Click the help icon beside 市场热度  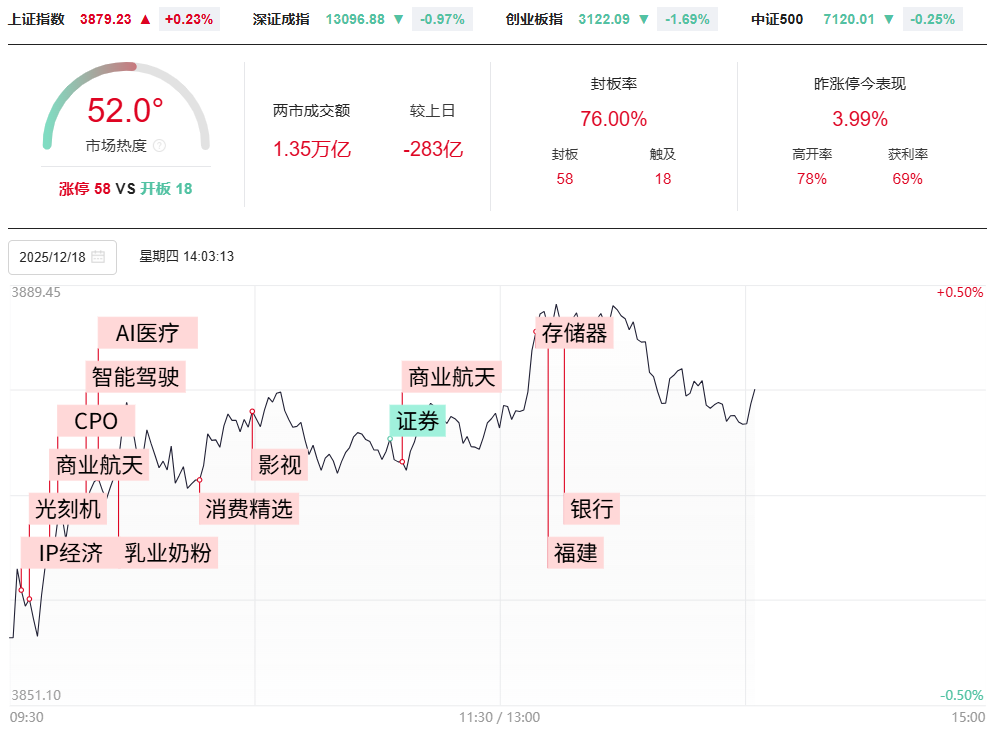click(x=160, y=146)
